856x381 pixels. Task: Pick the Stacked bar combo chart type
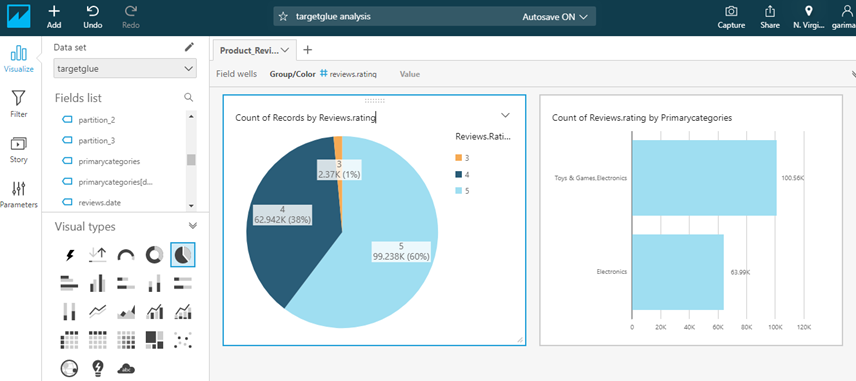(x=183, y=312)
